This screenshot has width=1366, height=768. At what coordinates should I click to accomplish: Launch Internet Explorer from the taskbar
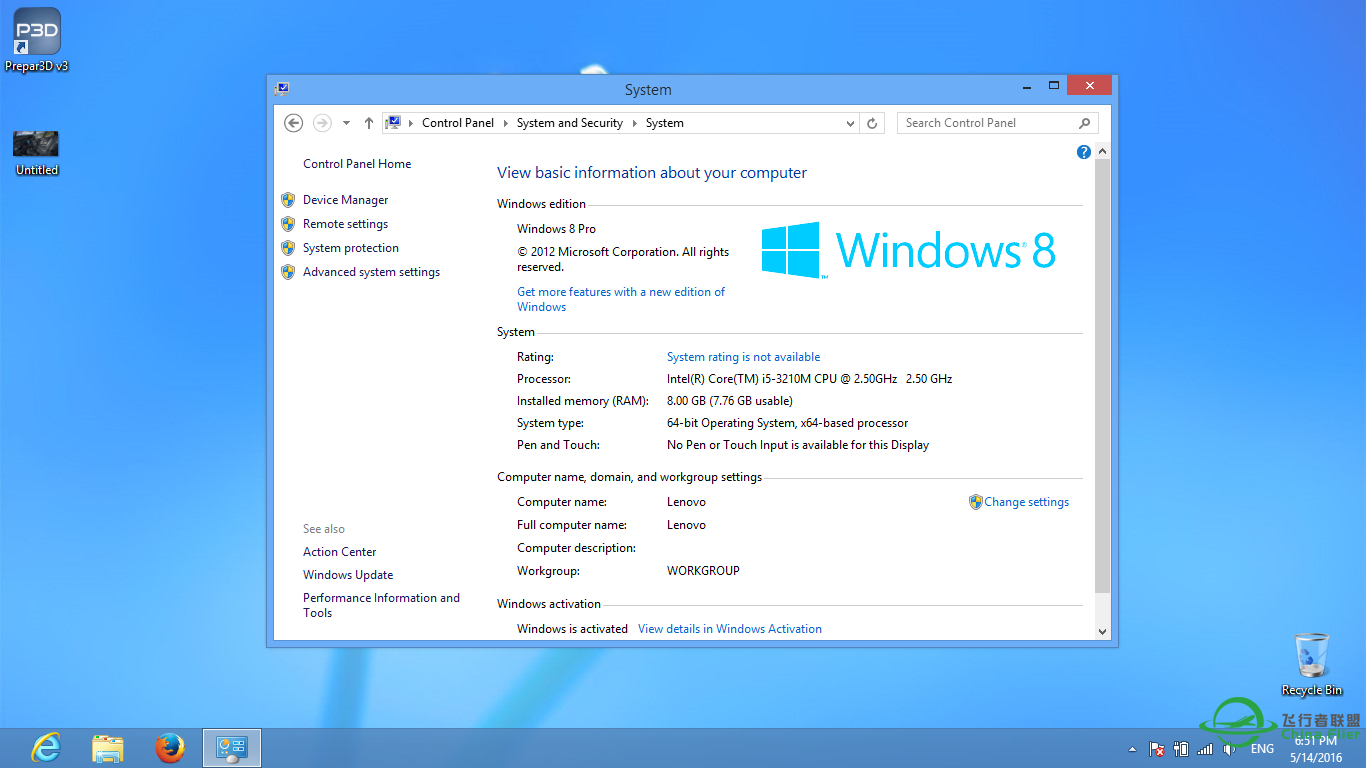(46, 747)
